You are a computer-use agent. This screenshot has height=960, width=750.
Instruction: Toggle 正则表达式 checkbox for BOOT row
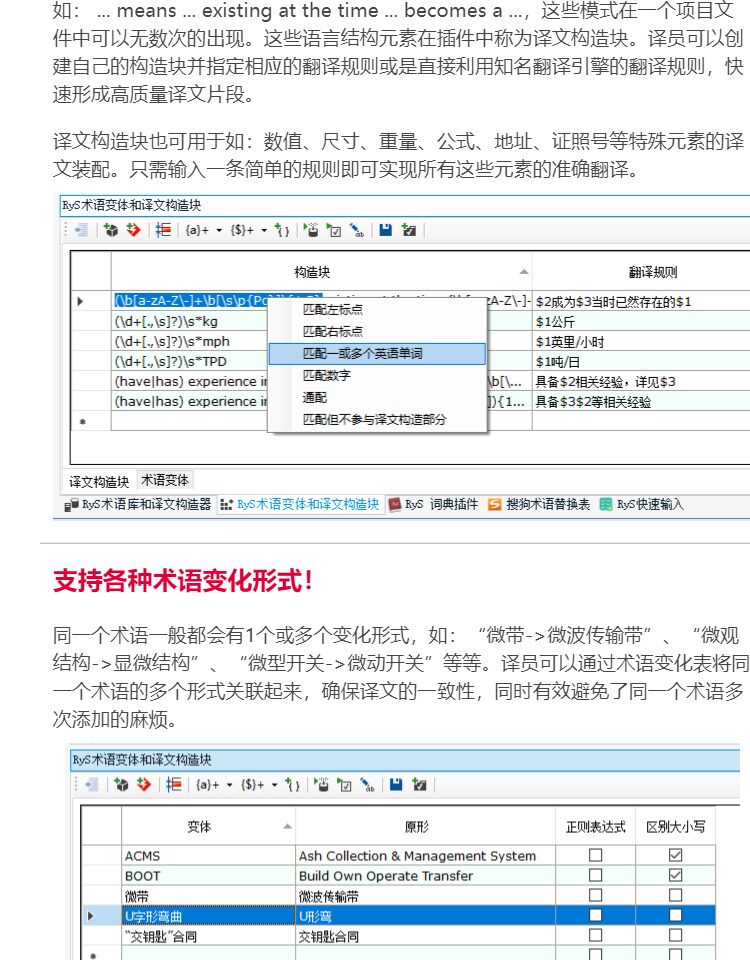595,875
